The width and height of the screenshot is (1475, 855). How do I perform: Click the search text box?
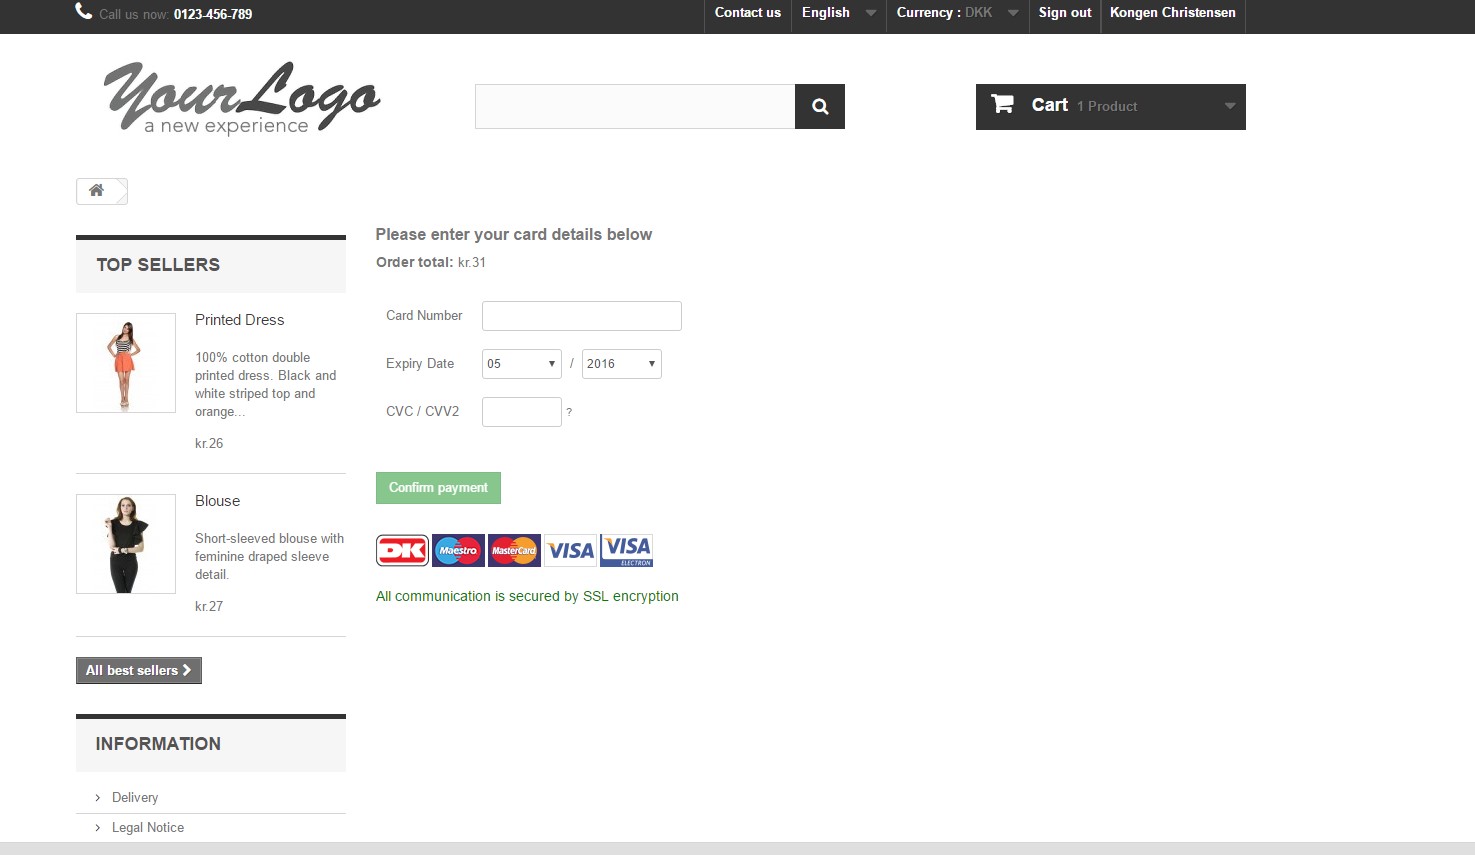tap(635, 106)
